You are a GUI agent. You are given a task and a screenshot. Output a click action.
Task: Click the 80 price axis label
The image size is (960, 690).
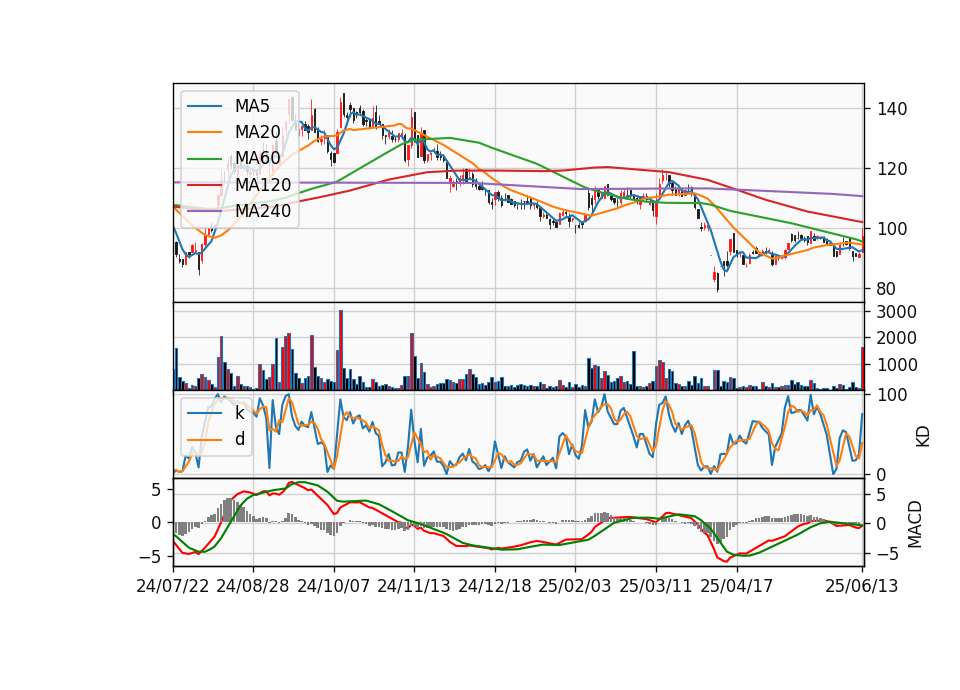click(887, 288)
